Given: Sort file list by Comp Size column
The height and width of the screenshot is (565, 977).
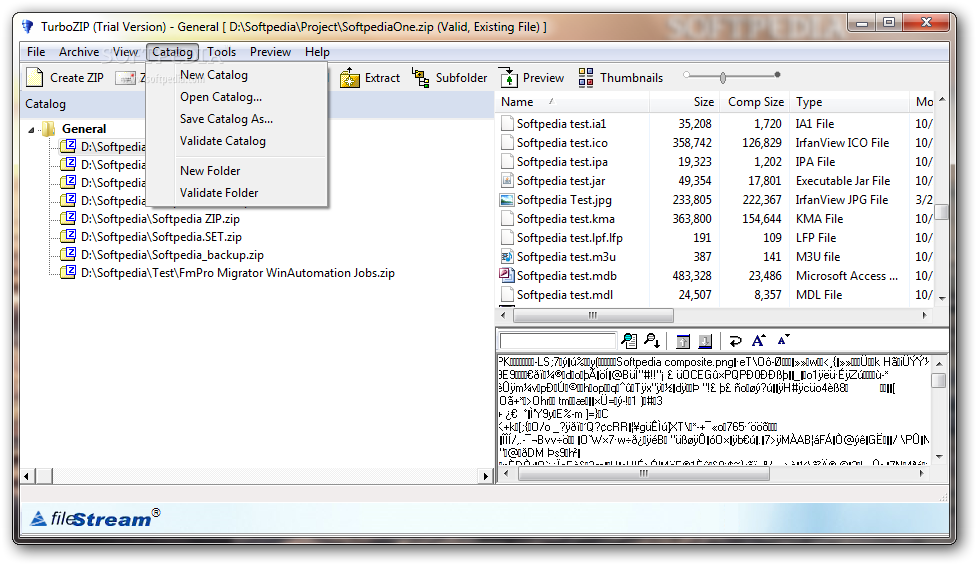Looking at the screenshot, I should pyautogui.click(x=755, y=102).
